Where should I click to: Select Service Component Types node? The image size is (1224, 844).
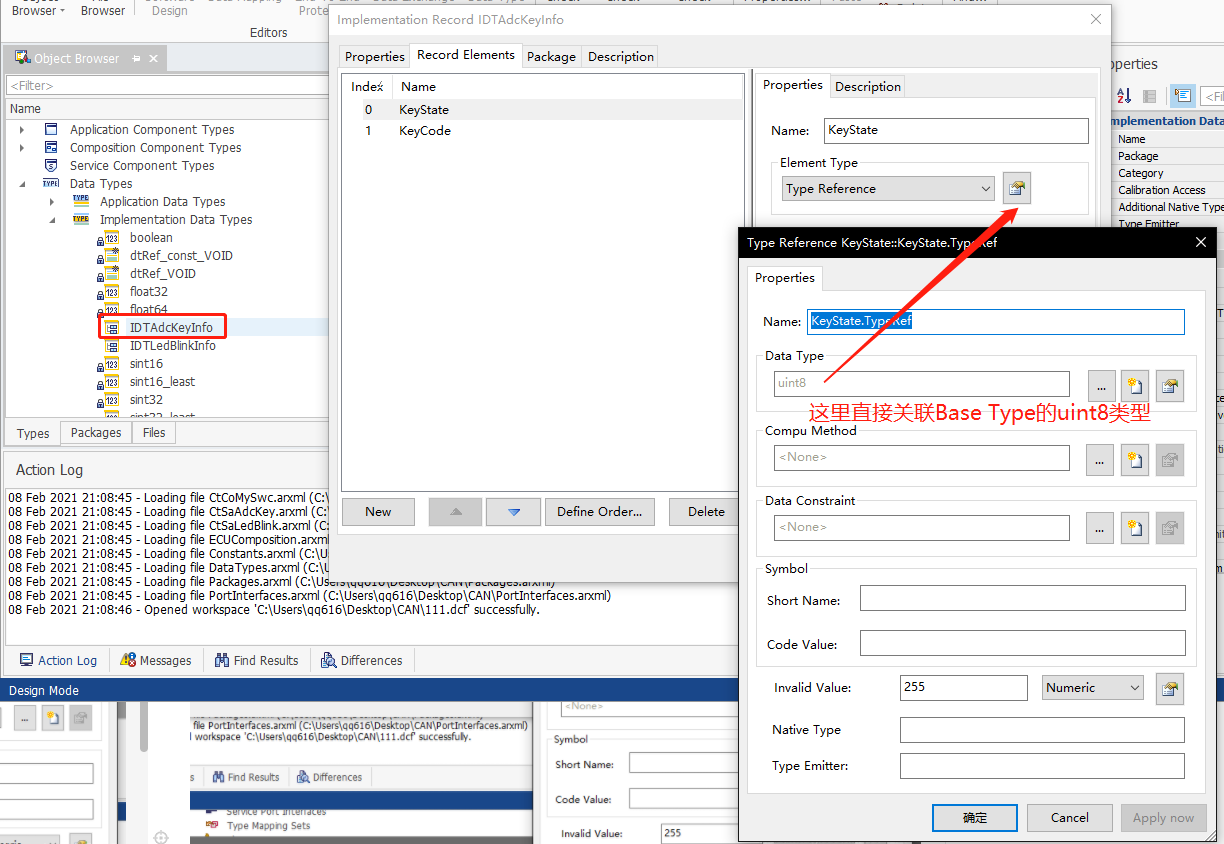(142, 166)
